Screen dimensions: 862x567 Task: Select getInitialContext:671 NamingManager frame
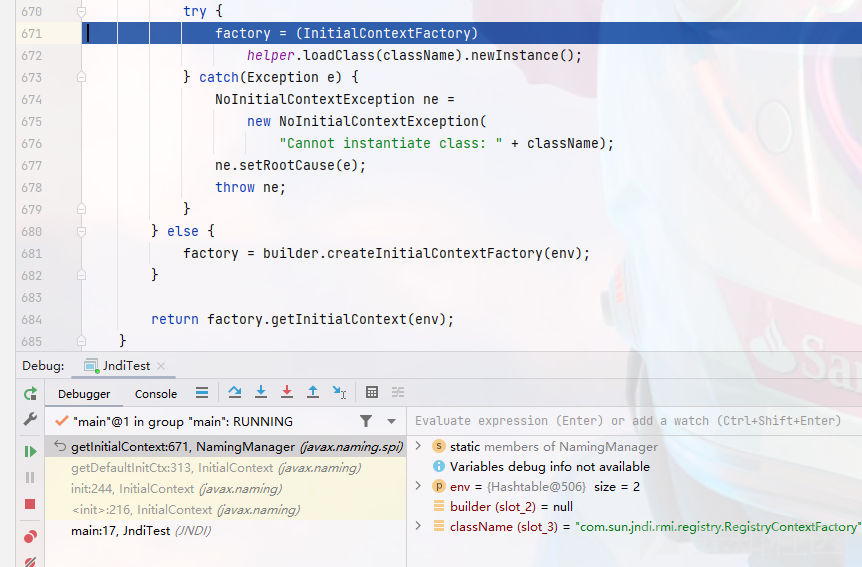[226, 447]
